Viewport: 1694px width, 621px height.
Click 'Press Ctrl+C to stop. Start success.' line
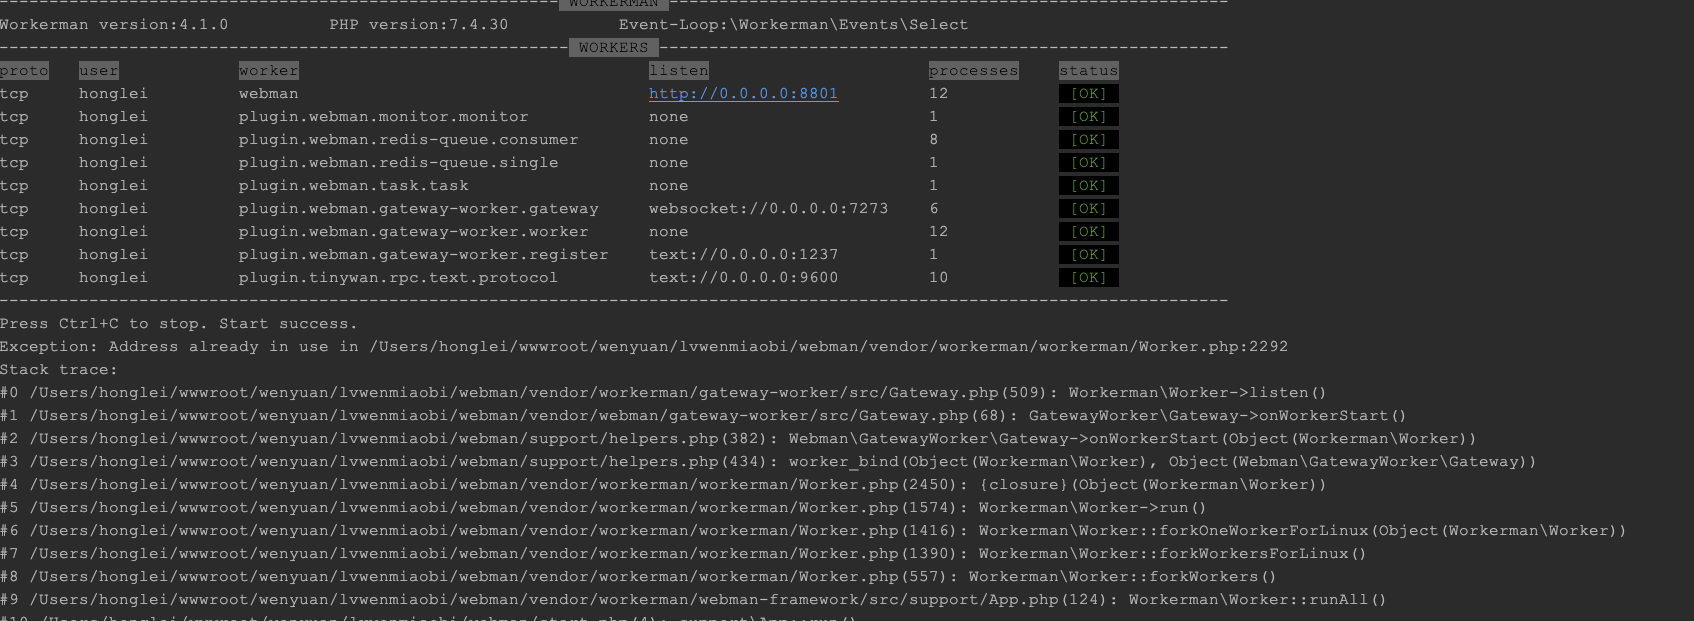pos(179,324)
